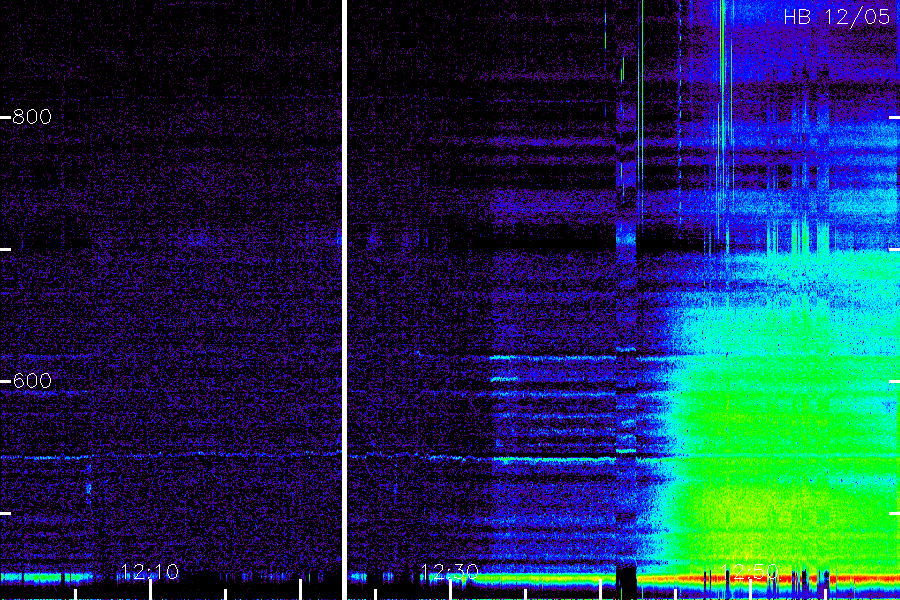This screenshot has height=600, width=900.
Task: Click the 800 frequency axis label
Action: coord(32,117)
